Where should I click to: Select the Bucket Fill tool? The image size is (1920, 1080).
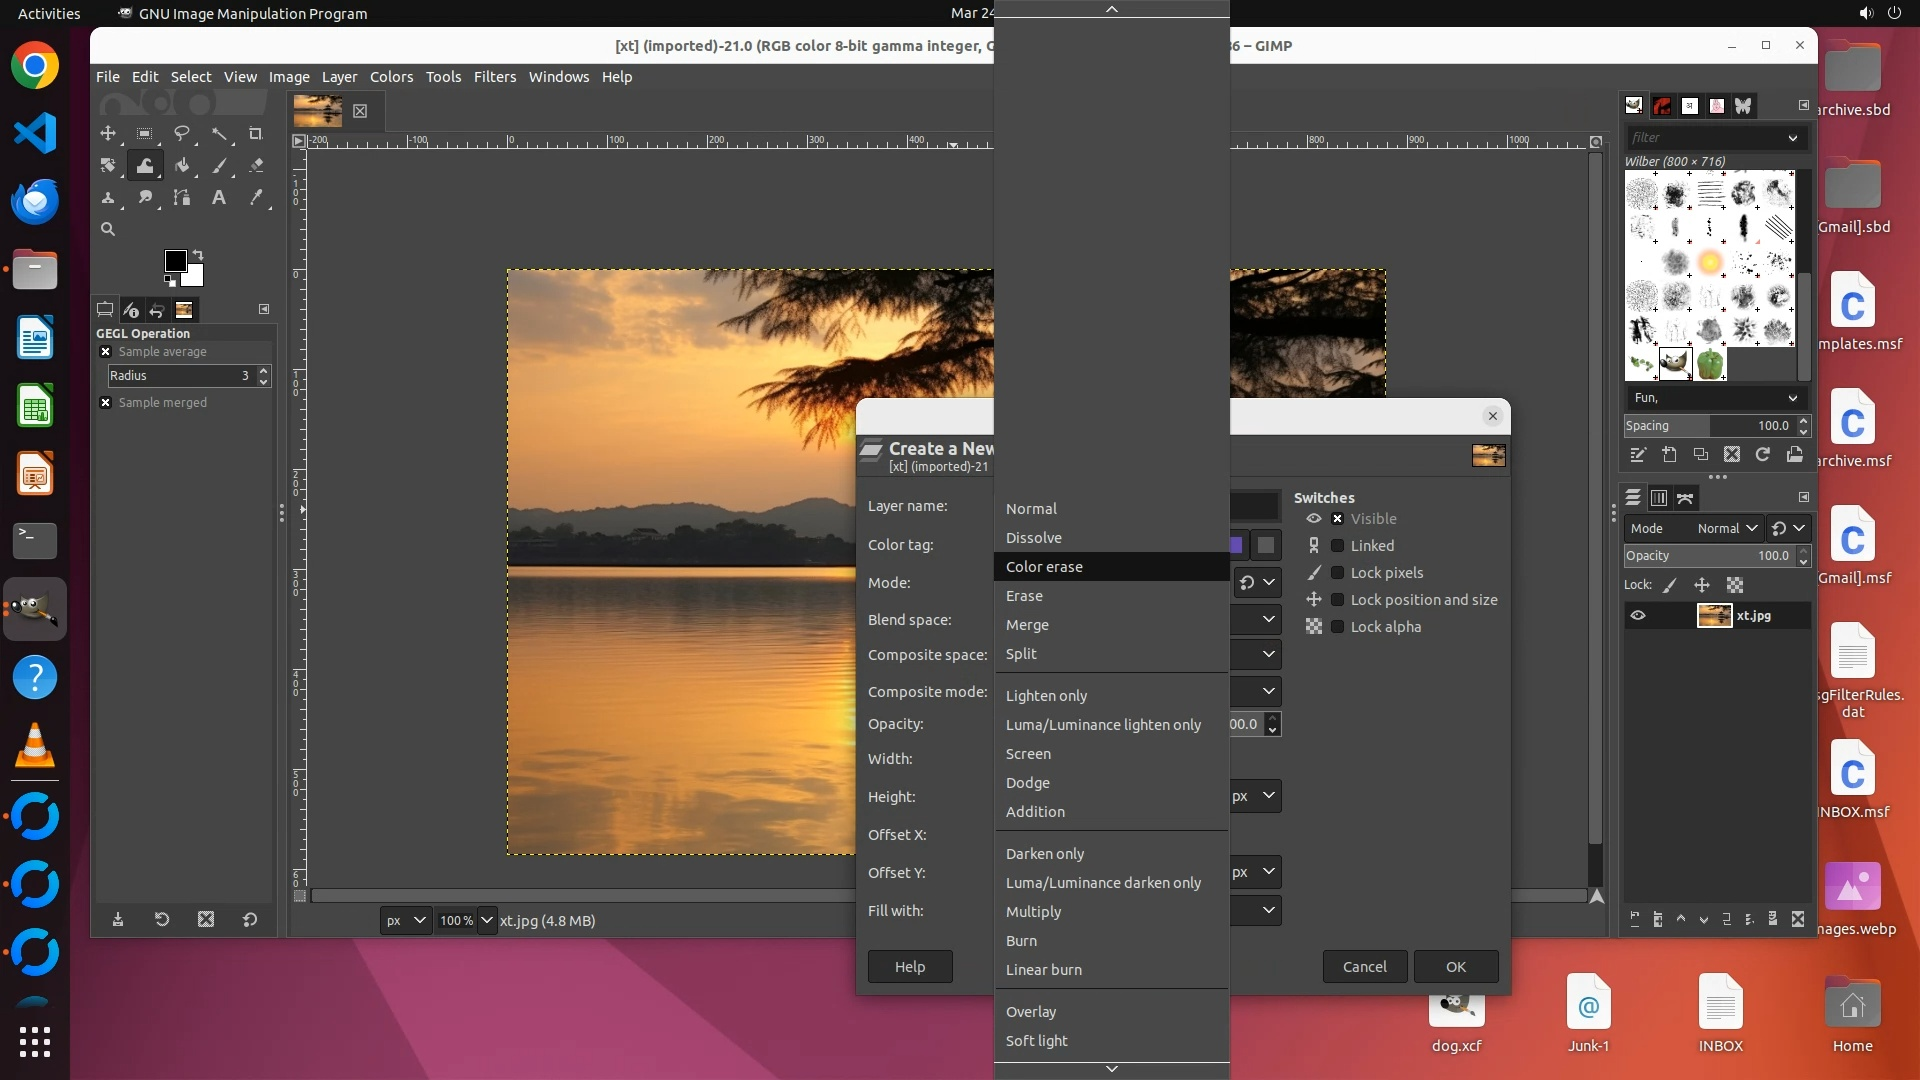tap(182, 166)
